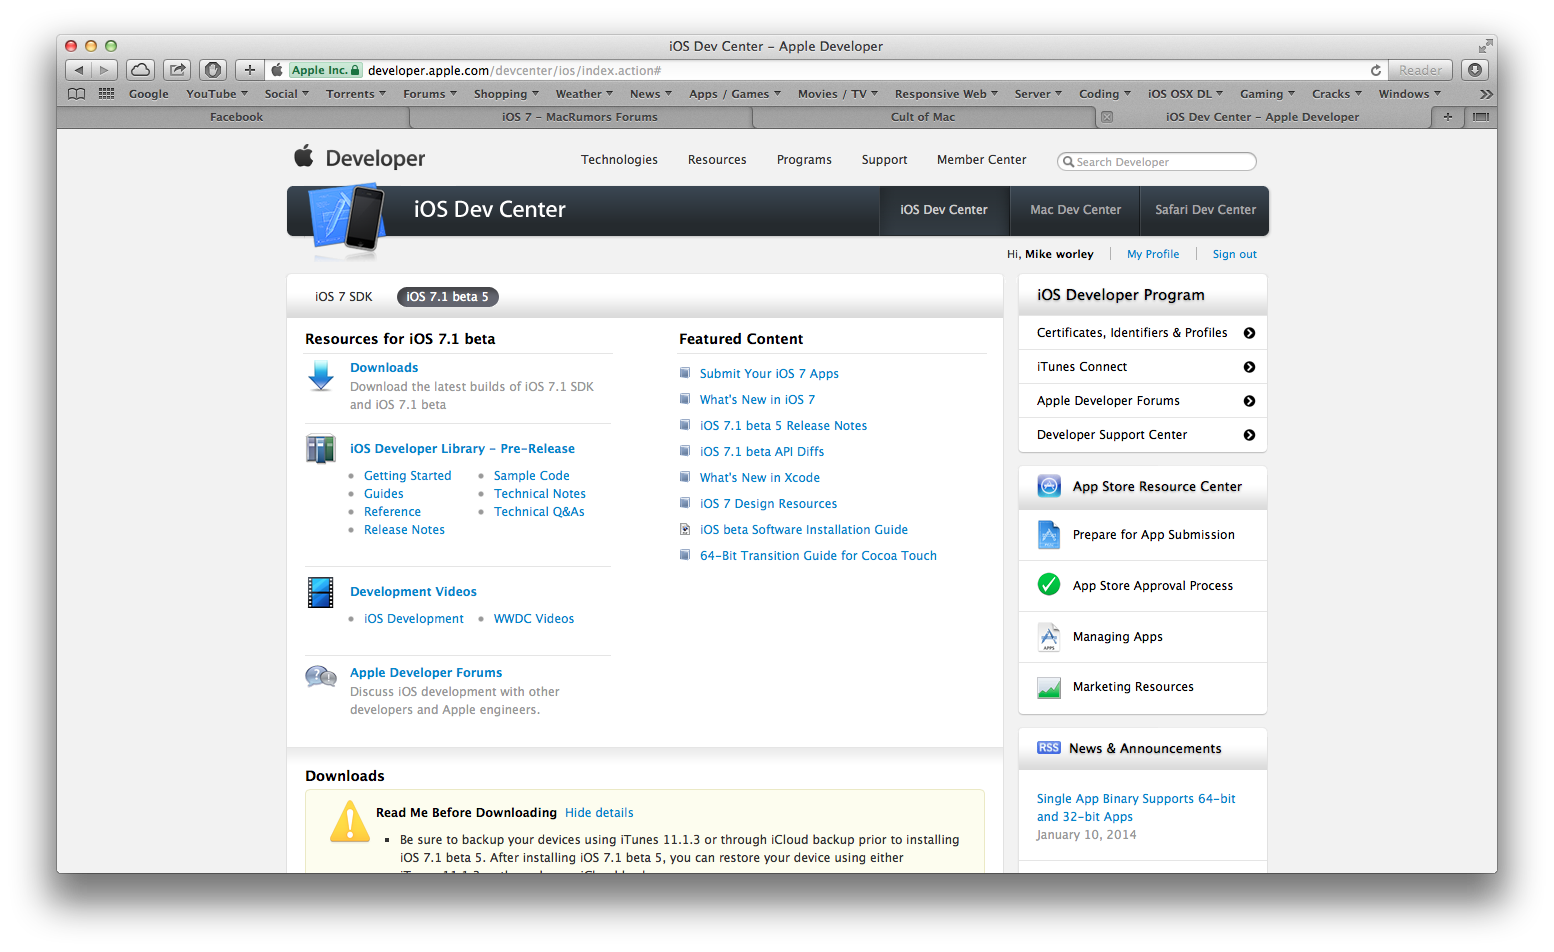
Task: Sign out of the developer account
Action: 1233,254
